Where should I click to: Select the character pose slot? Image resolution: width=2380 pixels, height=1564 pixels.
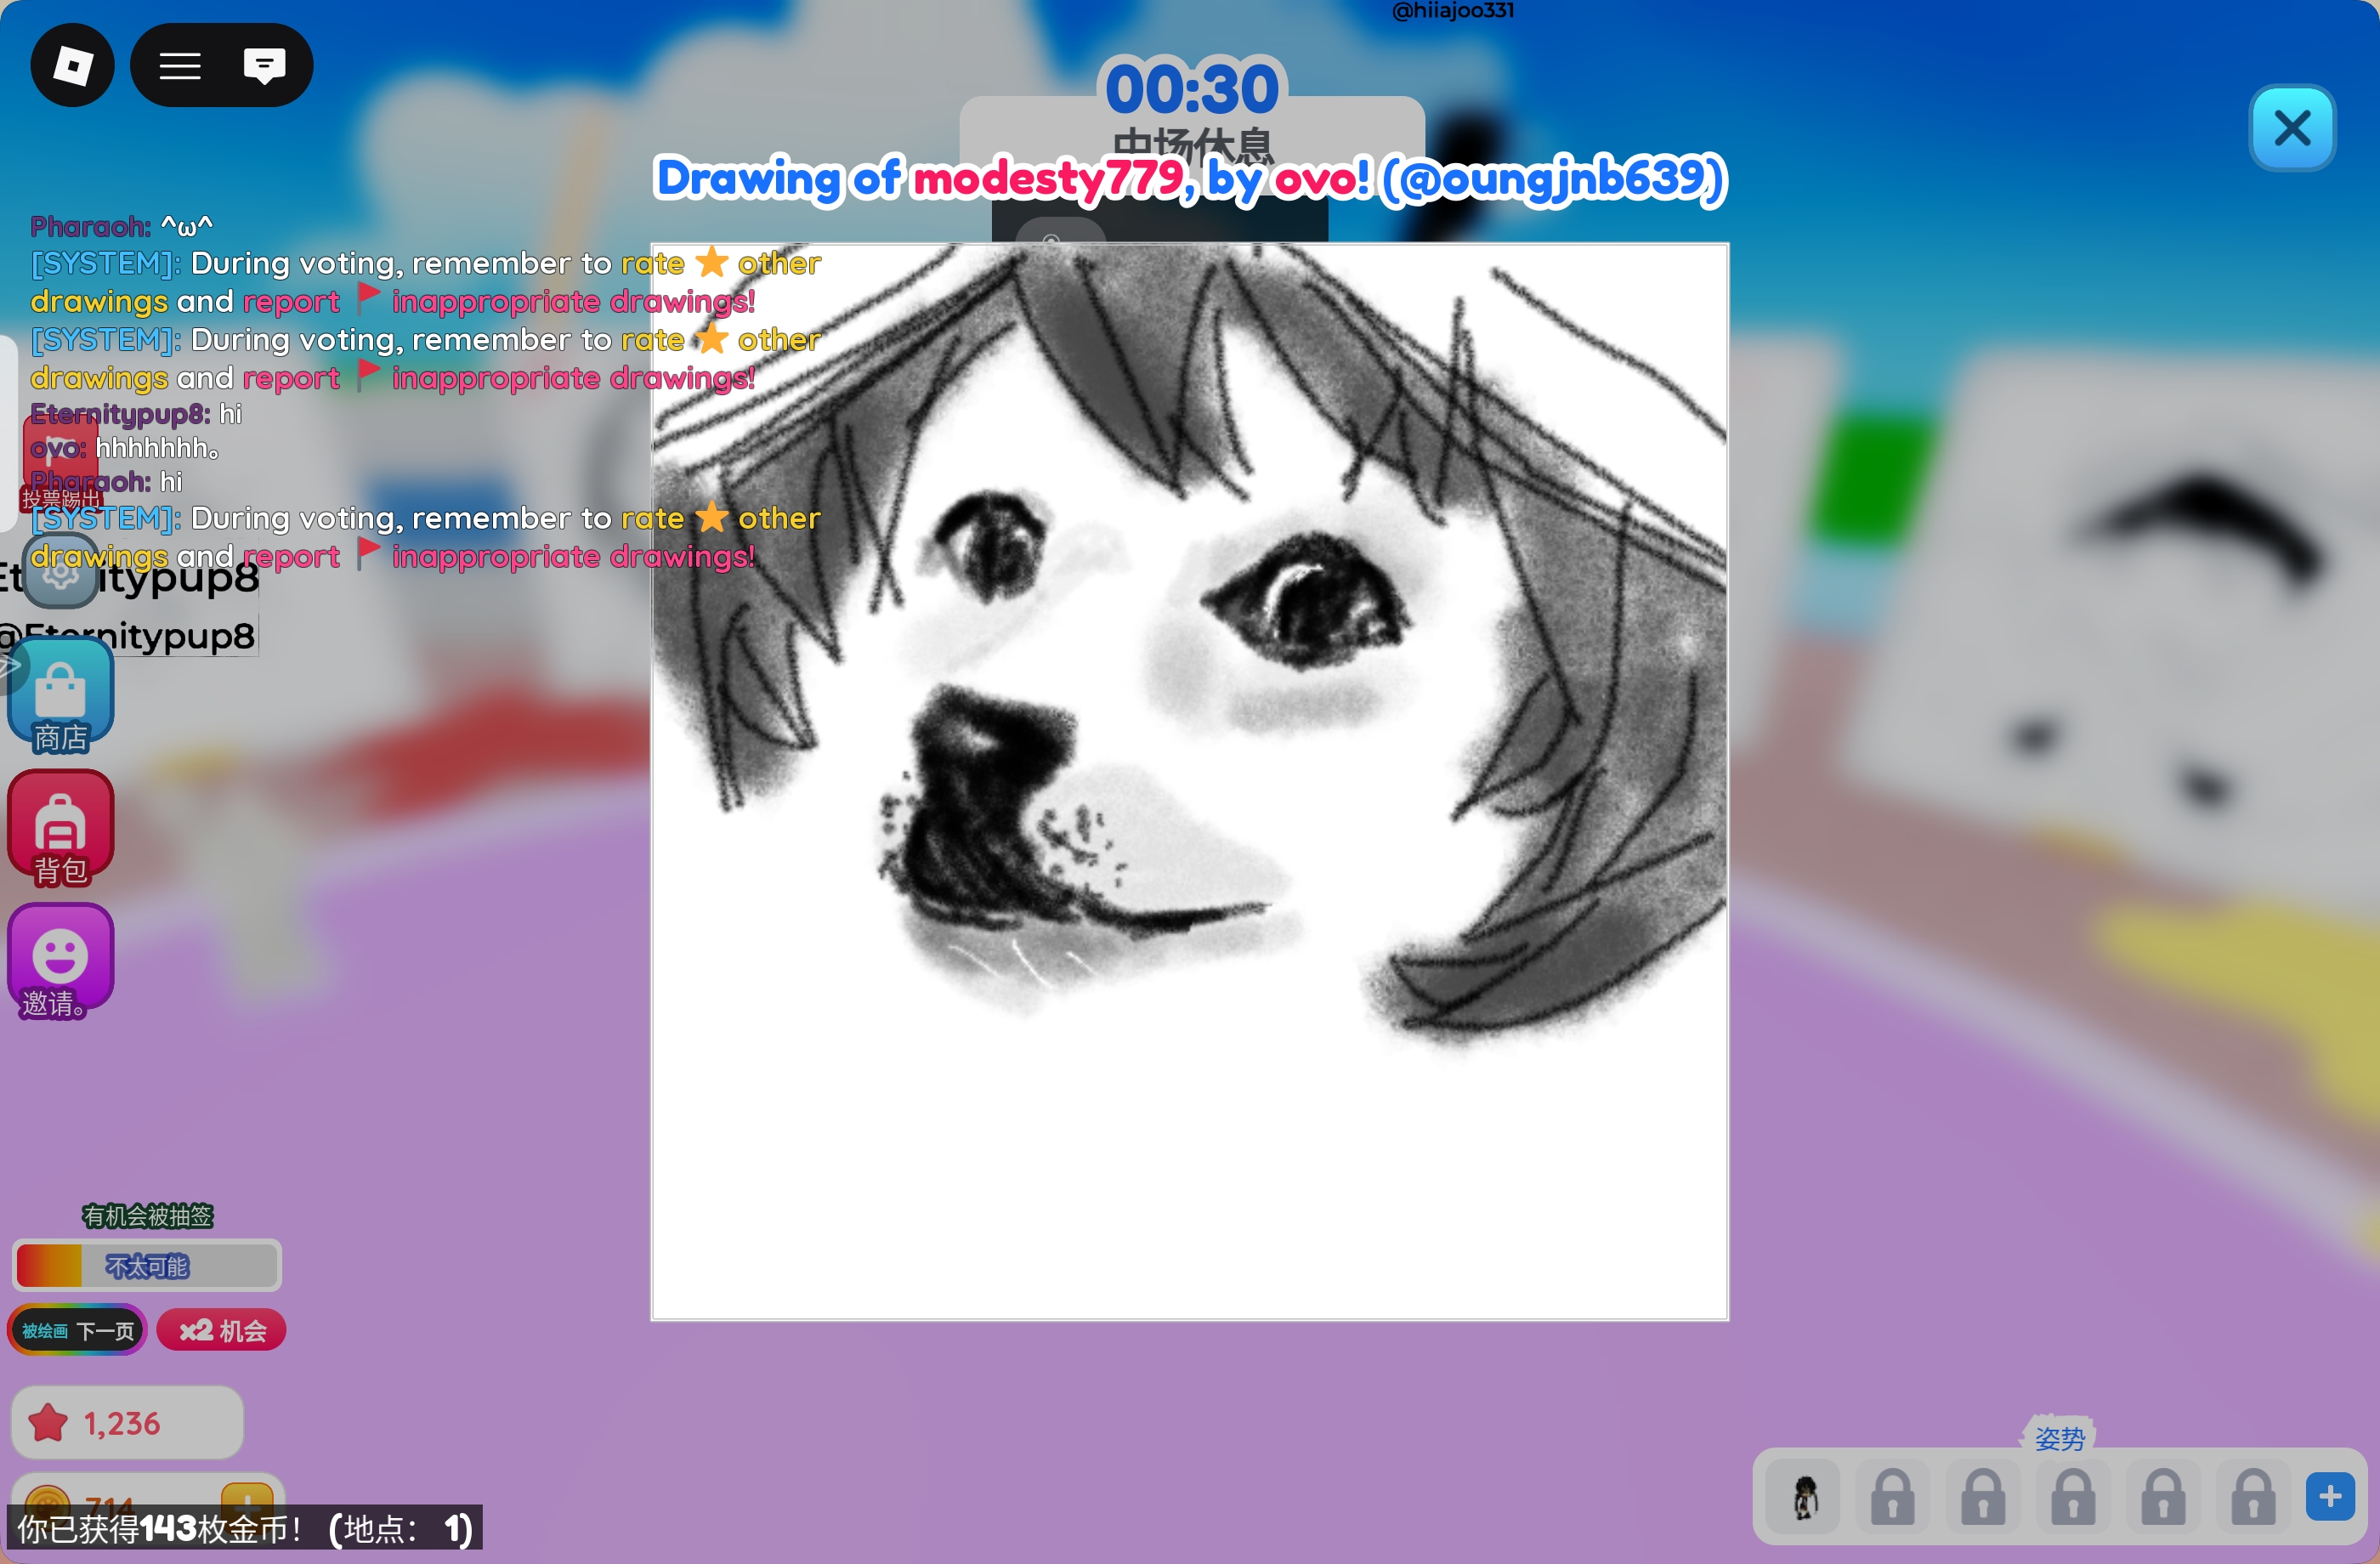[1803, 1497]
